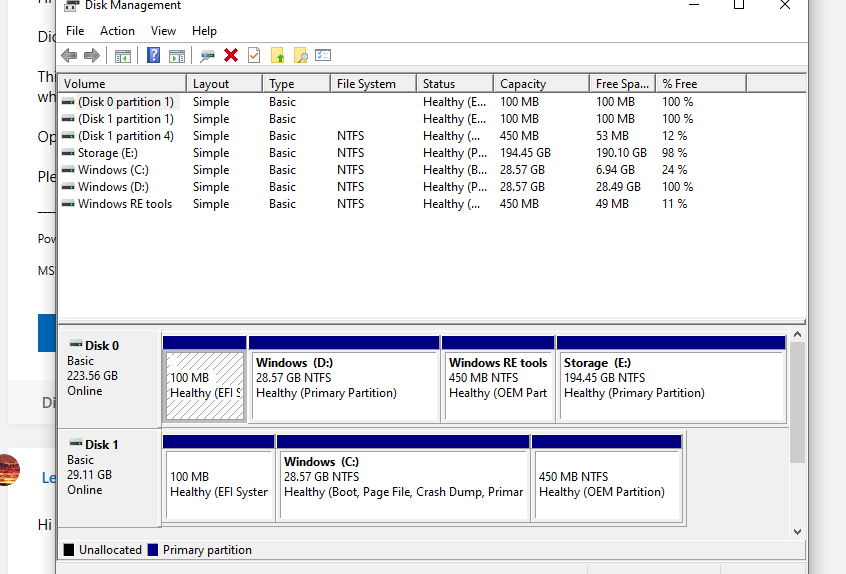Open the Action menu
Image resolution: width=846 pixels, height=574 pixels.
point(117,31)
